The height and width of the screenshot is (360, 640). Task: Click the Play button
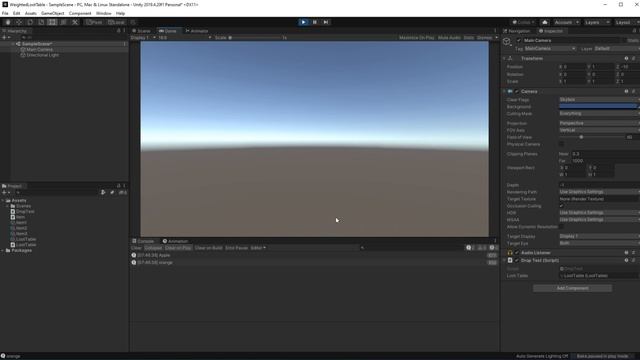[303, 22]
